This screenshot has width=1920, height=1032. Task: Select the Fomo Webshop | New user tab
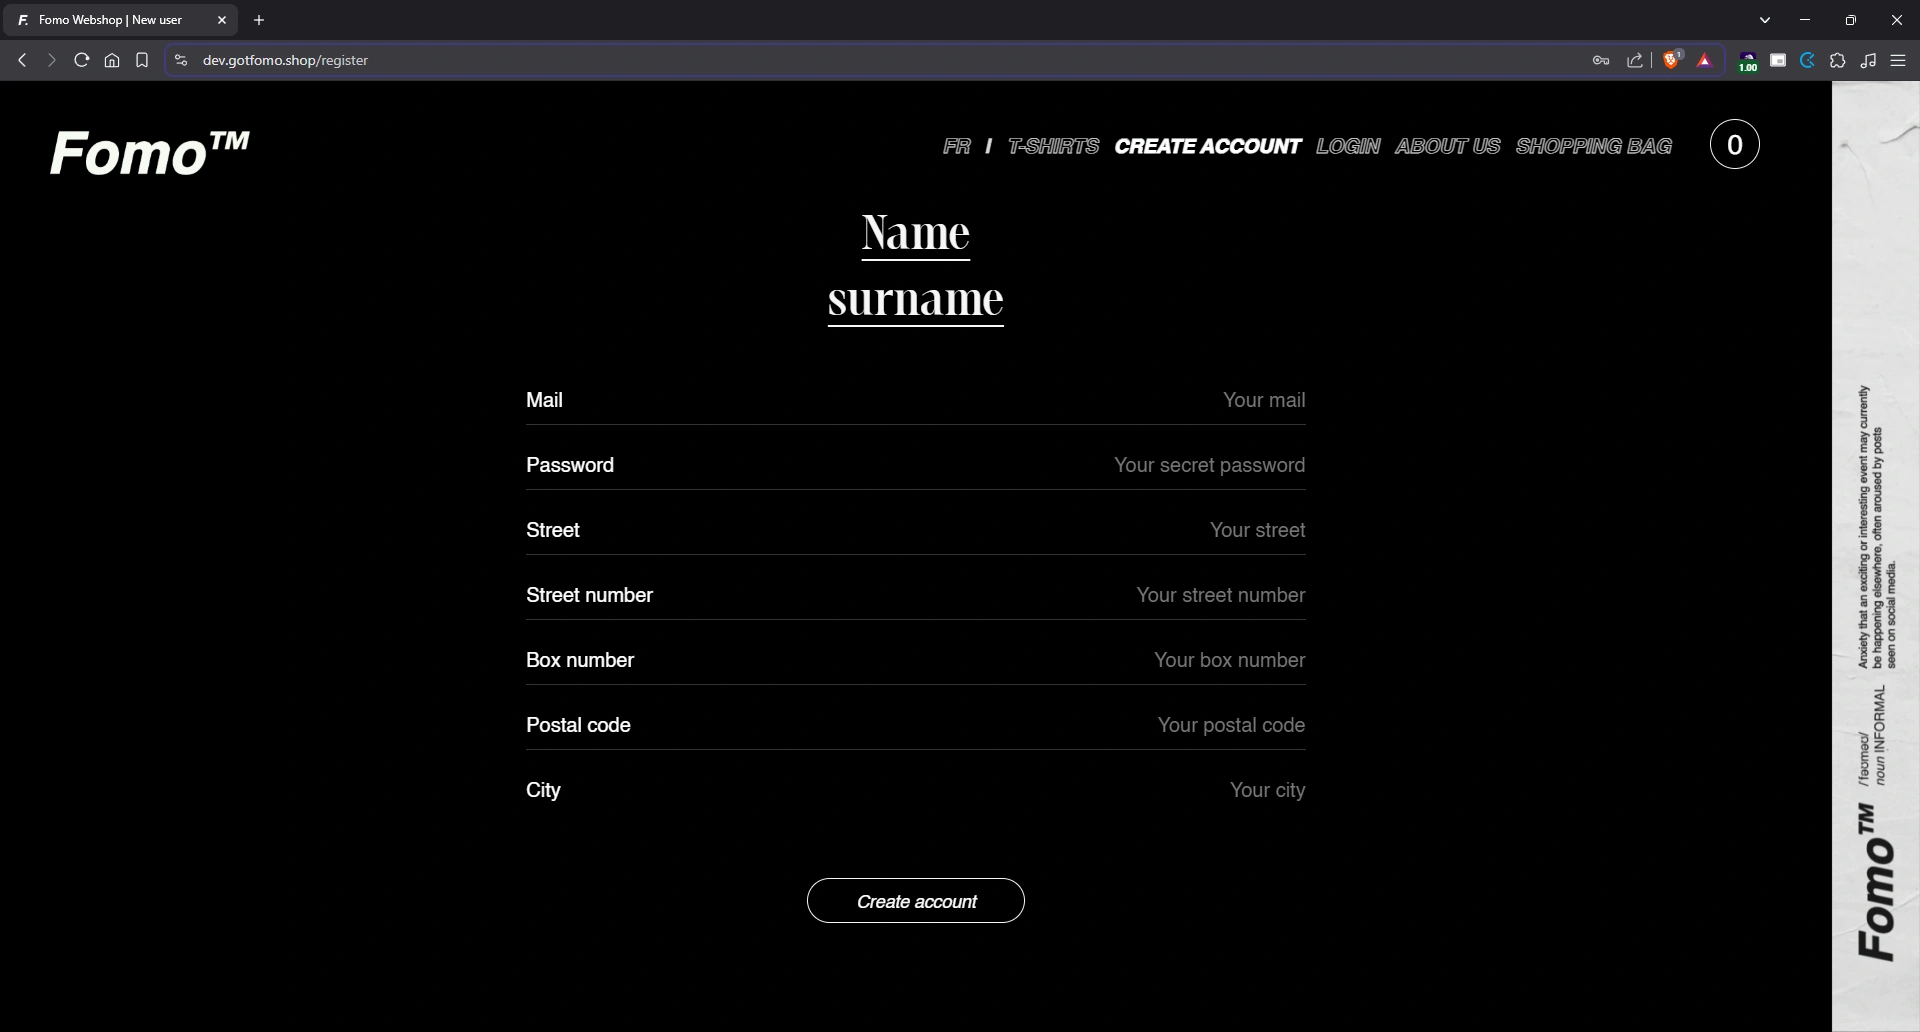click(x=122, y=20)
